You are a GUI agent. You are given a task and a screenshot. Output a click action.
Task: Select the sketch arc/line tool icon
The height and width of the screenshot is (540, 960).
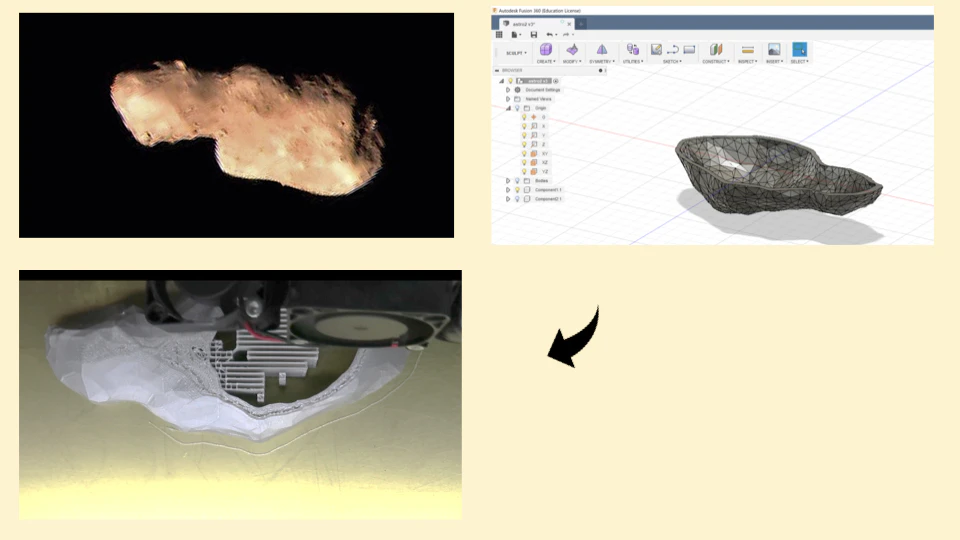pos(672,50)
